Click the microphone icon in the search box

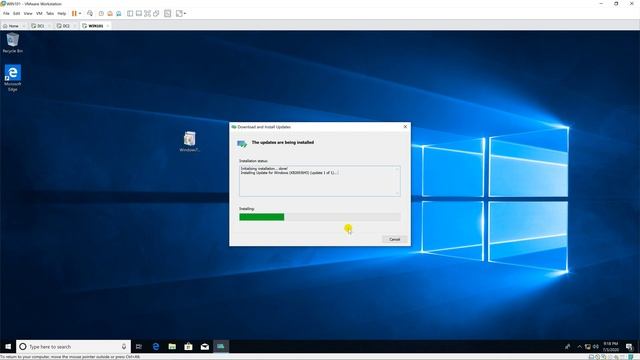pos(124,347)
